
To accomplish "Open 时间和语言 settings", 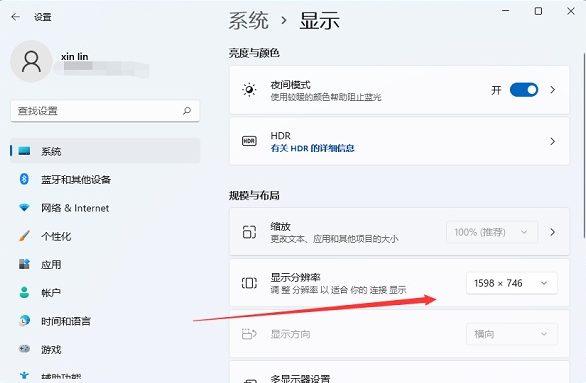I will coord(105,321).
